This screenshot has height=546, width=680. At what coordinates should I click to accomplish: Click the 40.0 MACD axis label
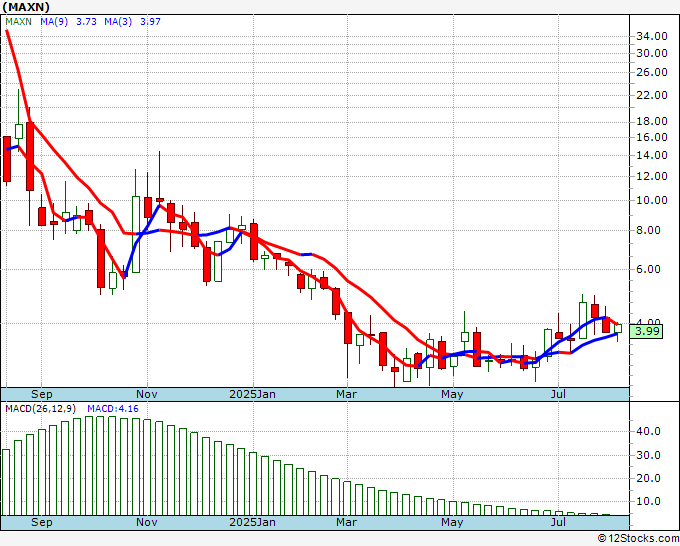(648, 432)
